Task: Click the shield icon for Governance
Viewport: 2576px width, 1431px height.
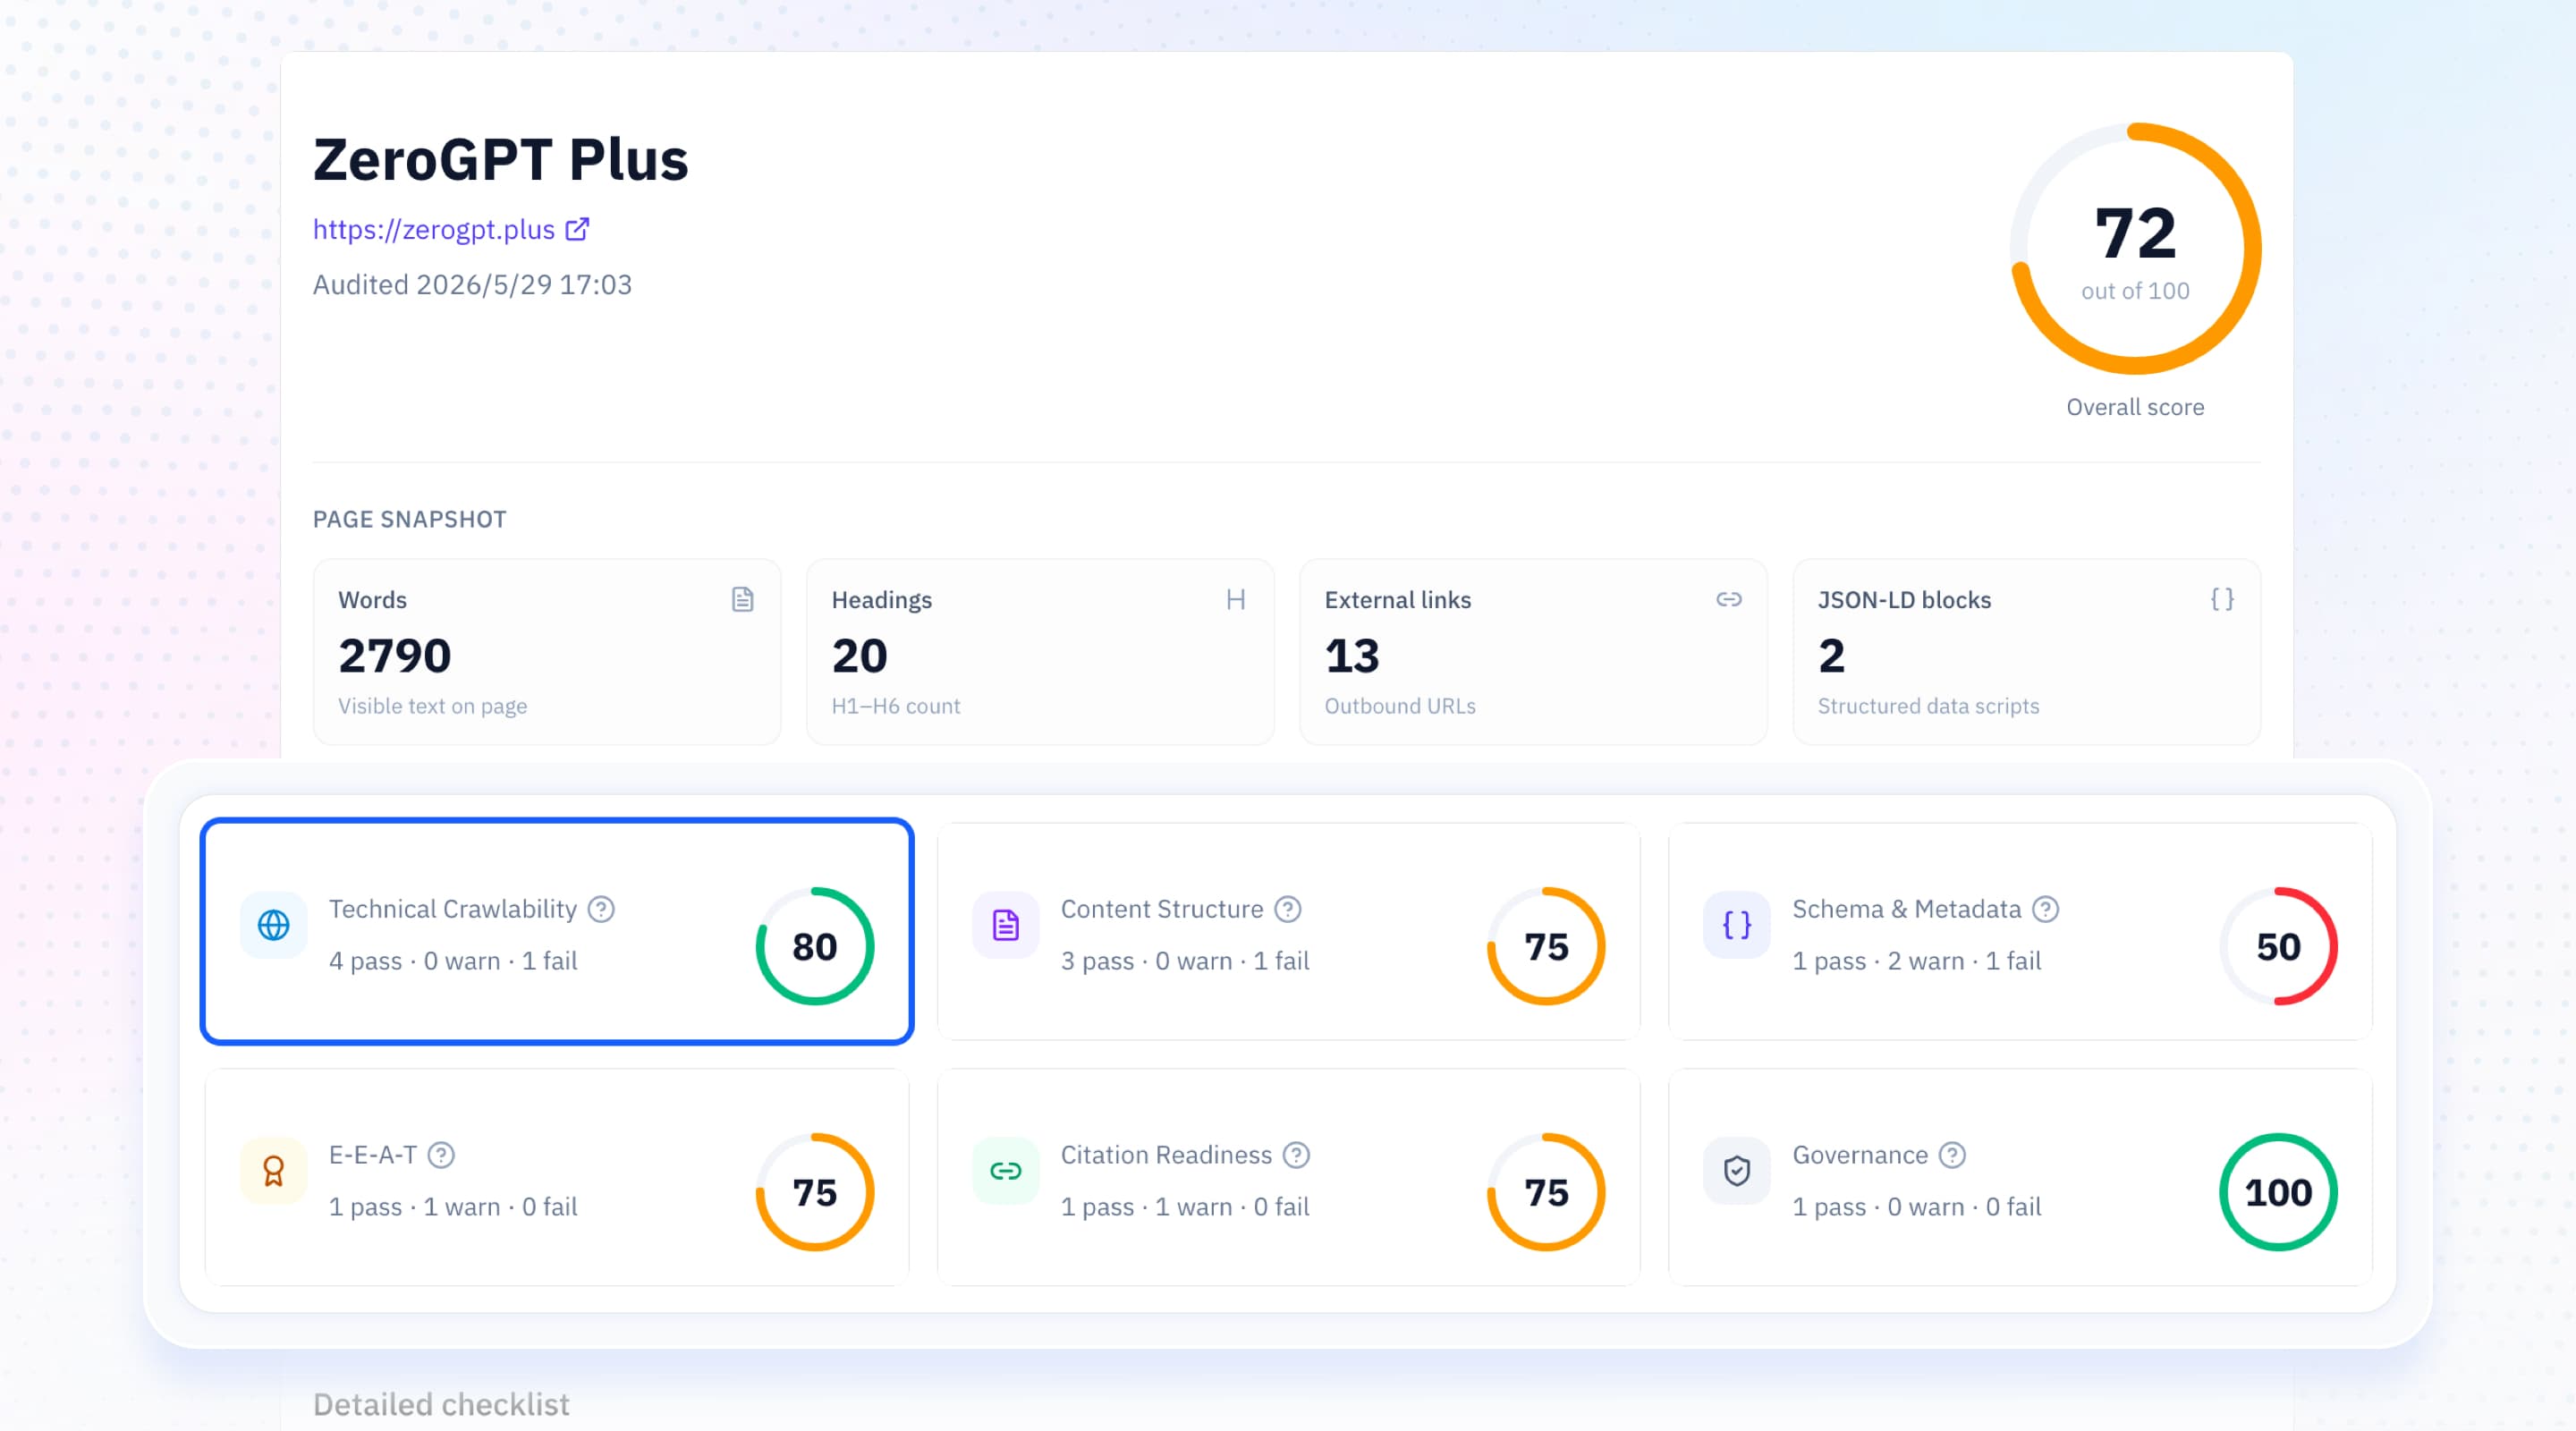Action: 1737,1171
